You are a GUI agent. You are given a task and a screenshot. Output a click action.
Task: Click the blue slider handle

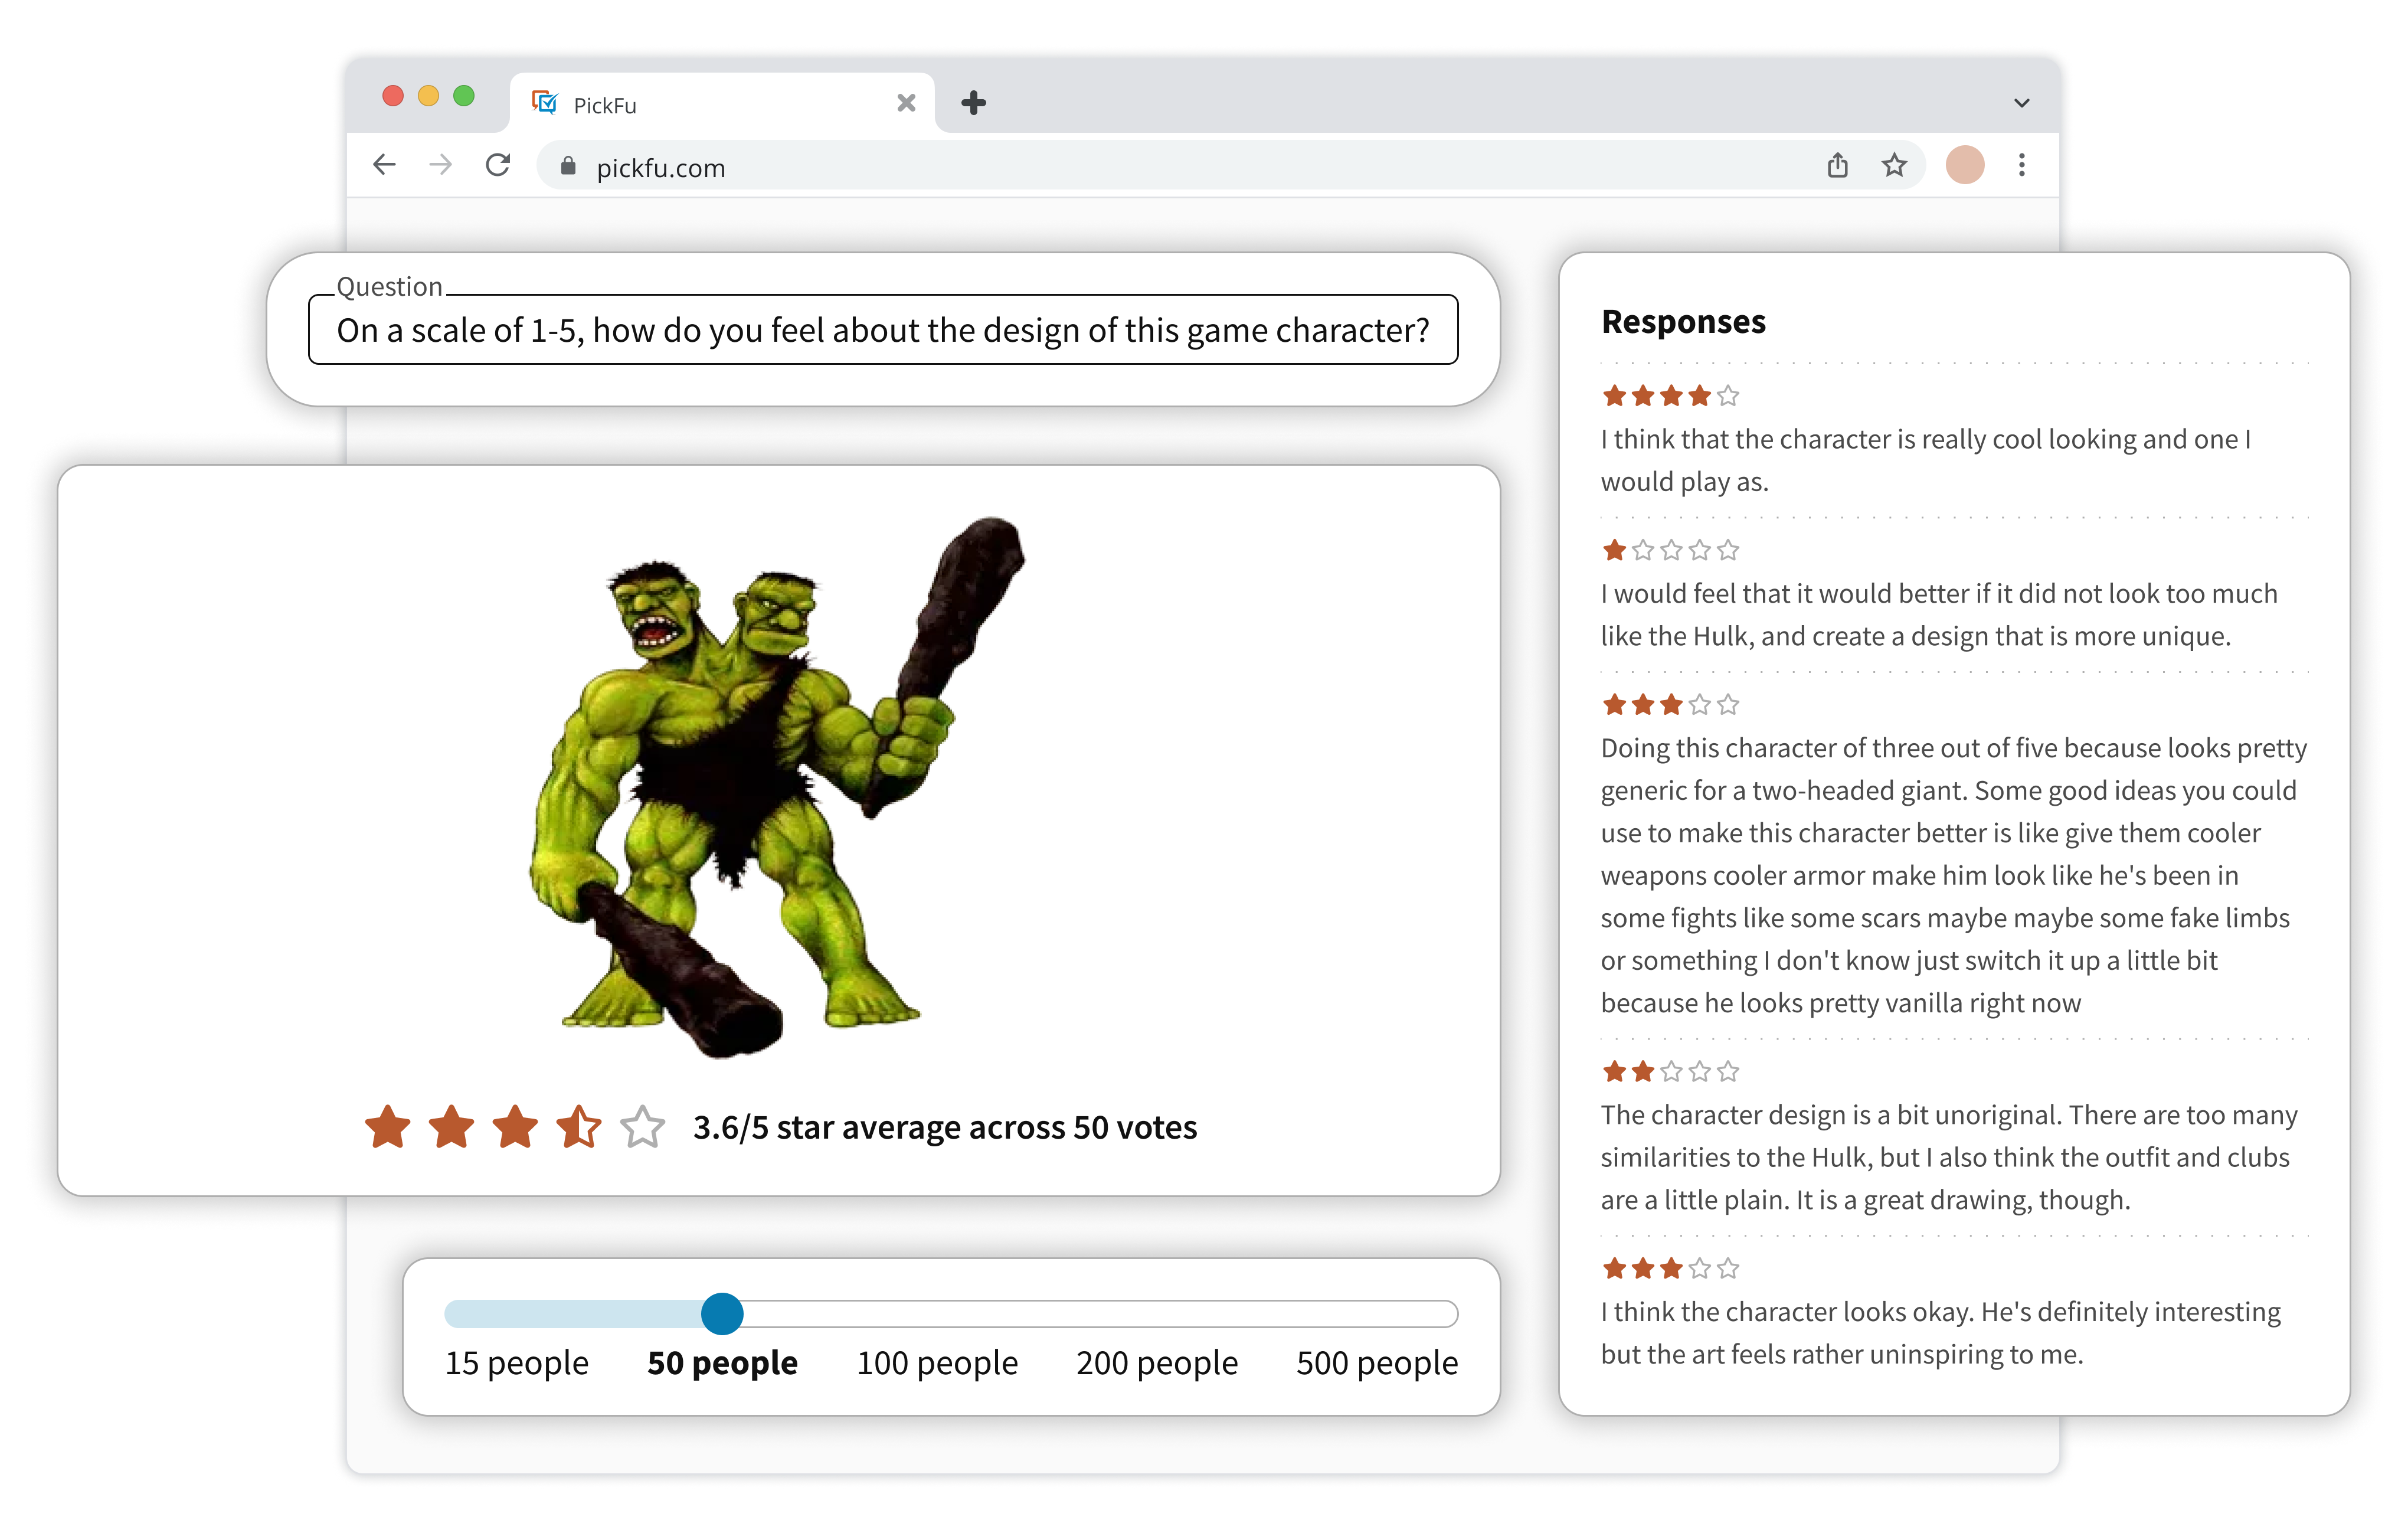pos(722,1313)
